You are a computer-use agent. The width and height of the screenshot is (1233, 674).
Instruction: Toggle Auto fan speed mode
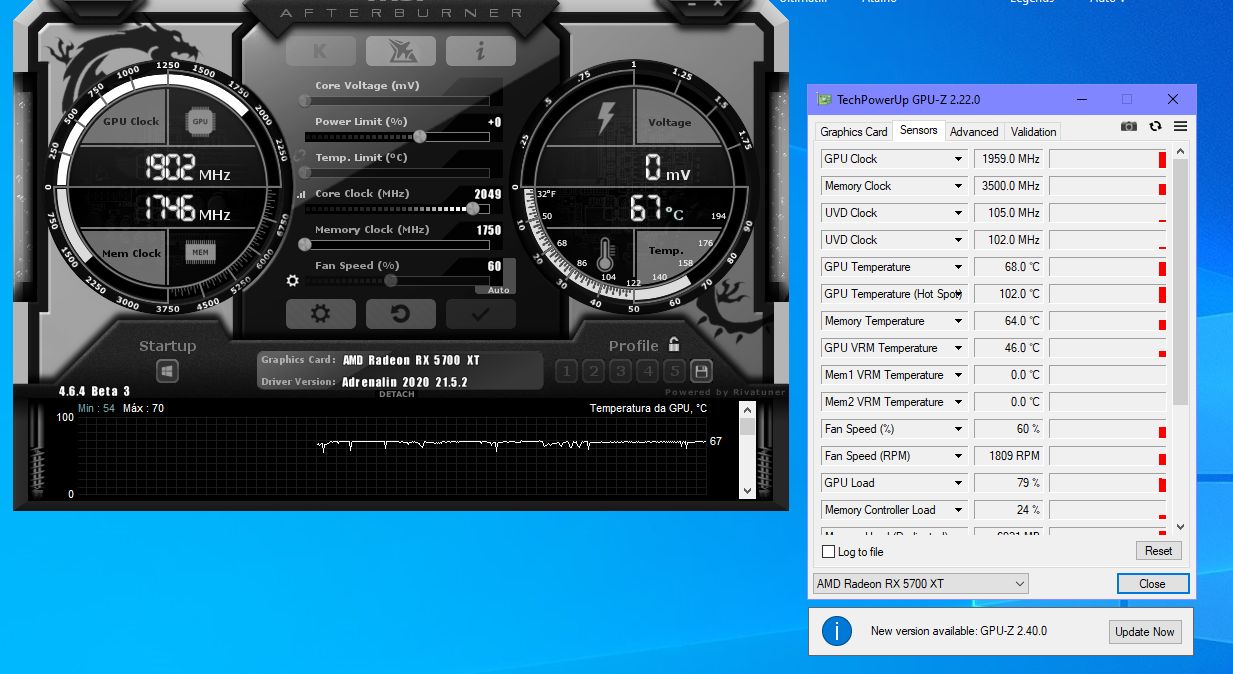click(498, 290)
